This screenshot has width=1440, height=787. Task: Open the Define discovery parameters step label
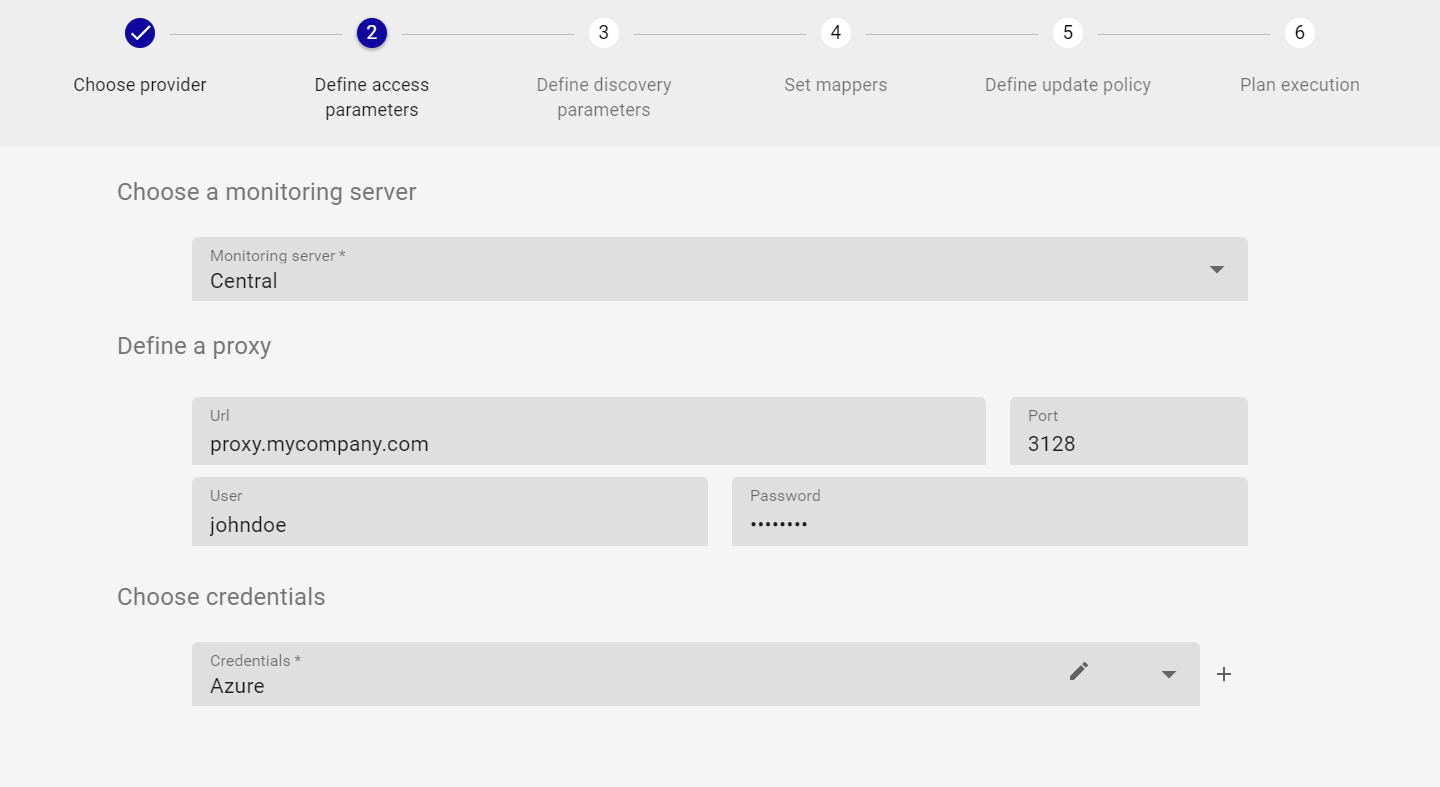click(x=603, y=97)
